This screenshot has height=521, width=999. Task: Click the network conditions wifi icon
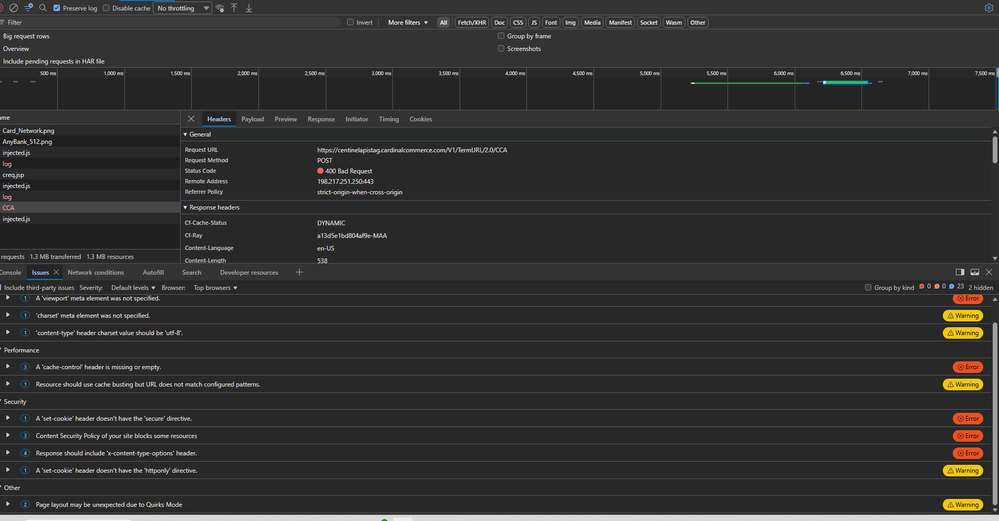pos(220,8)
